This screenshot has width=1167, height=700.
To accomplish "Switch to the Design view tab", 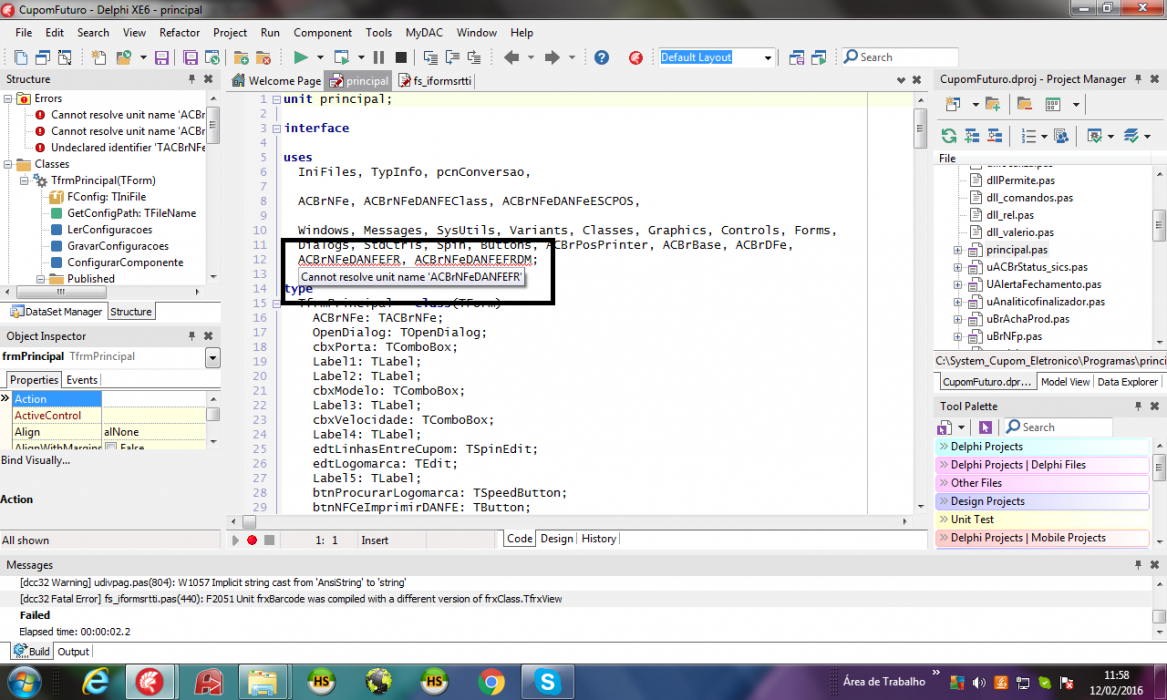I will pos(557,539).
